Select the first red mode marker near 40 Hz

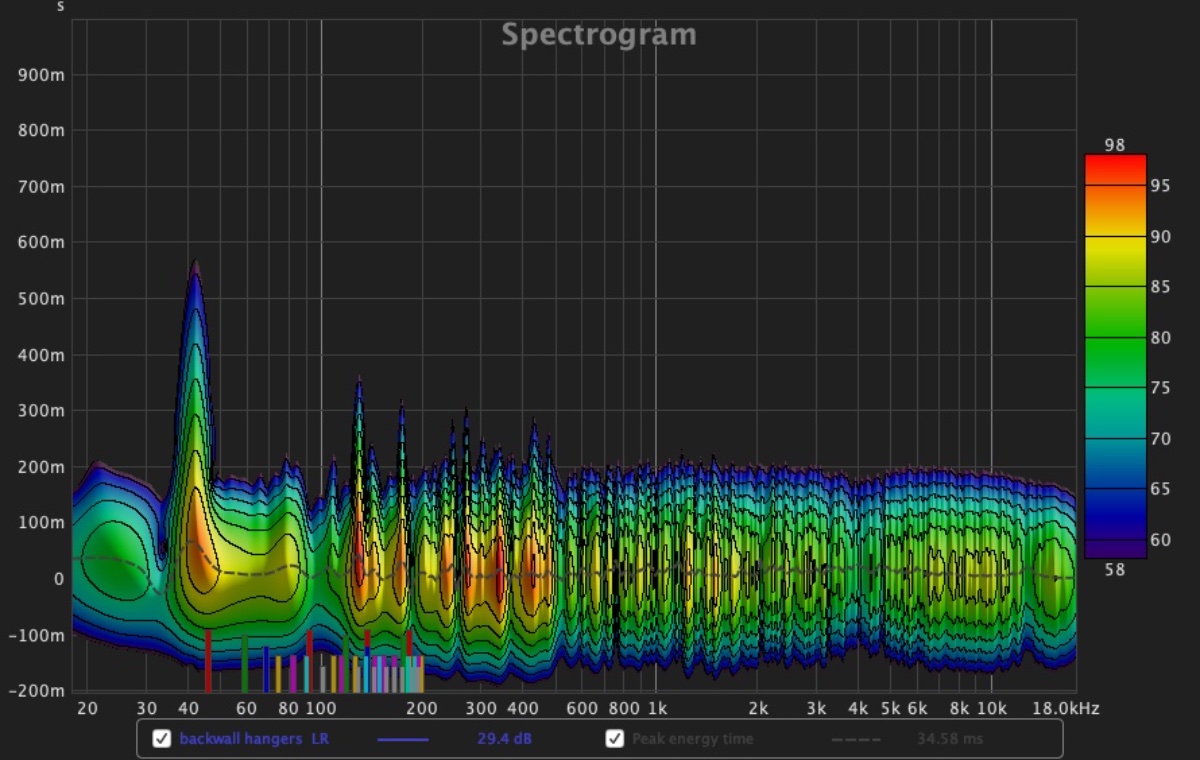tap(208, 660)
